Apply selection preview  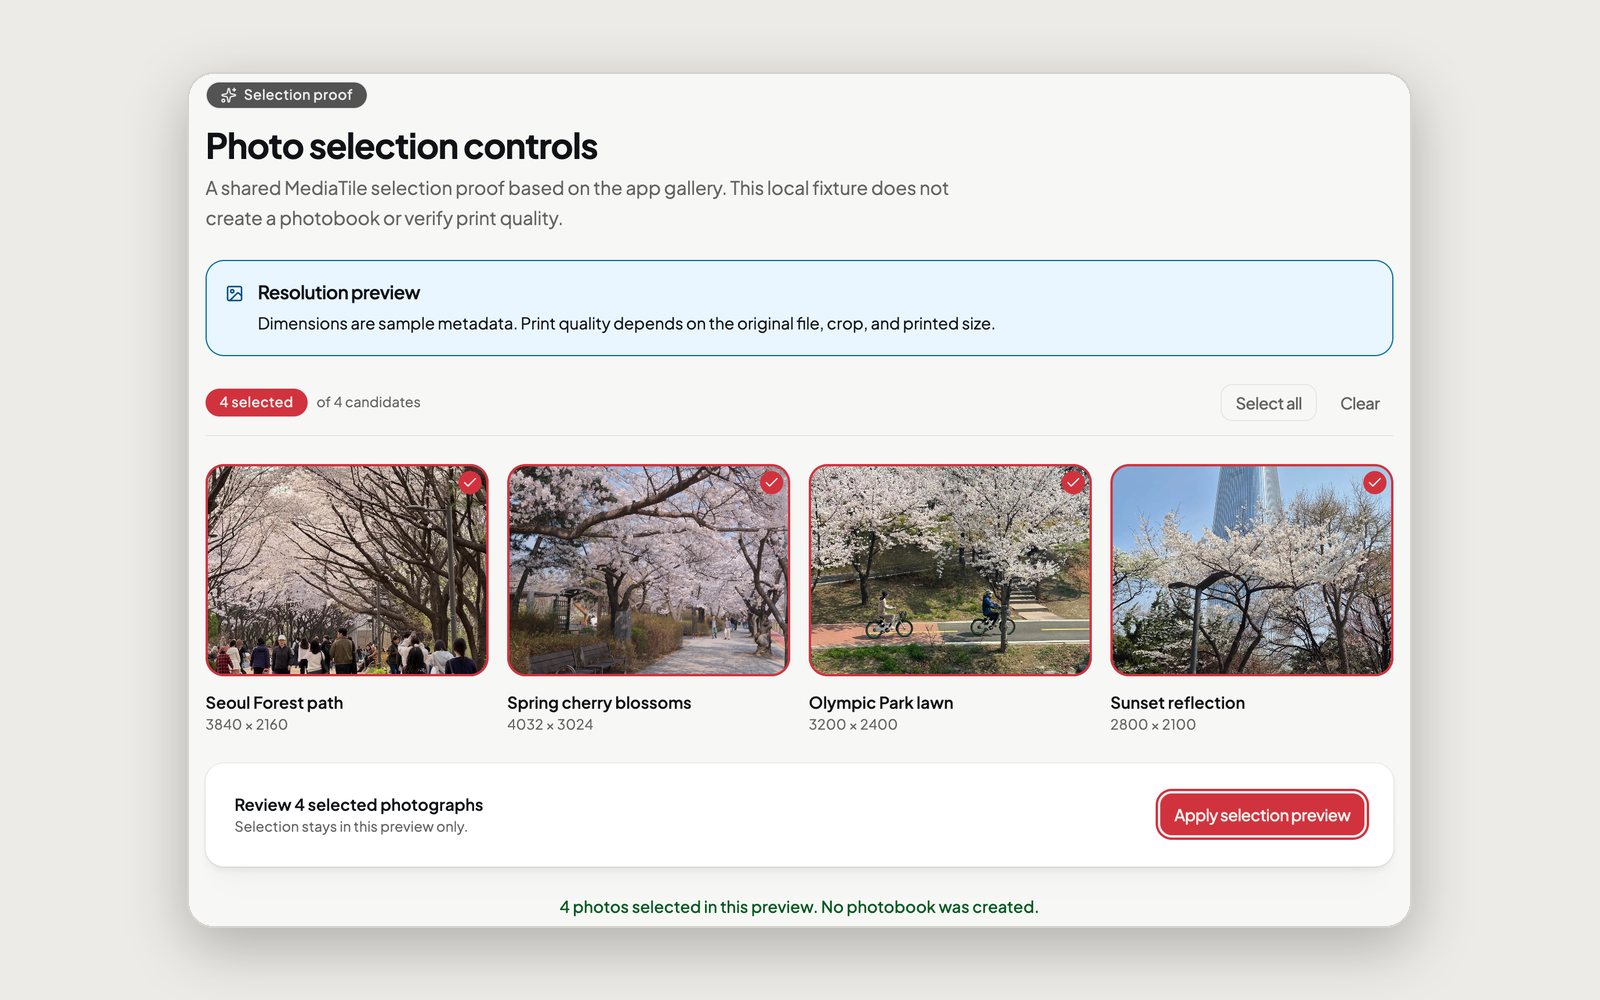point(1262,815)
